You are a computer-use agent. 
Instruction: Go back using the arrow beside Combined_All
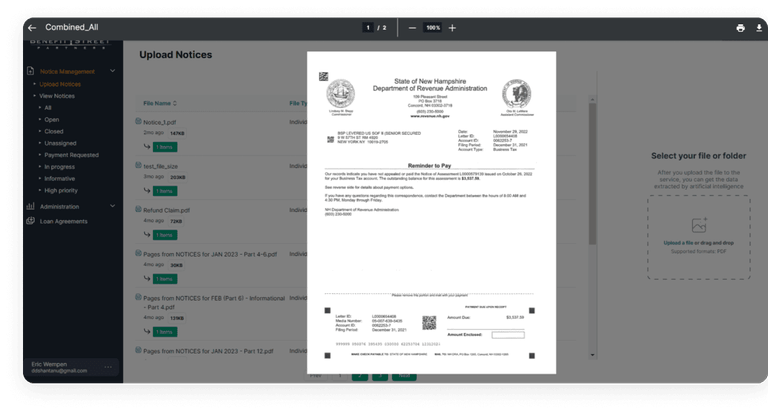click(x=32, y=28)
